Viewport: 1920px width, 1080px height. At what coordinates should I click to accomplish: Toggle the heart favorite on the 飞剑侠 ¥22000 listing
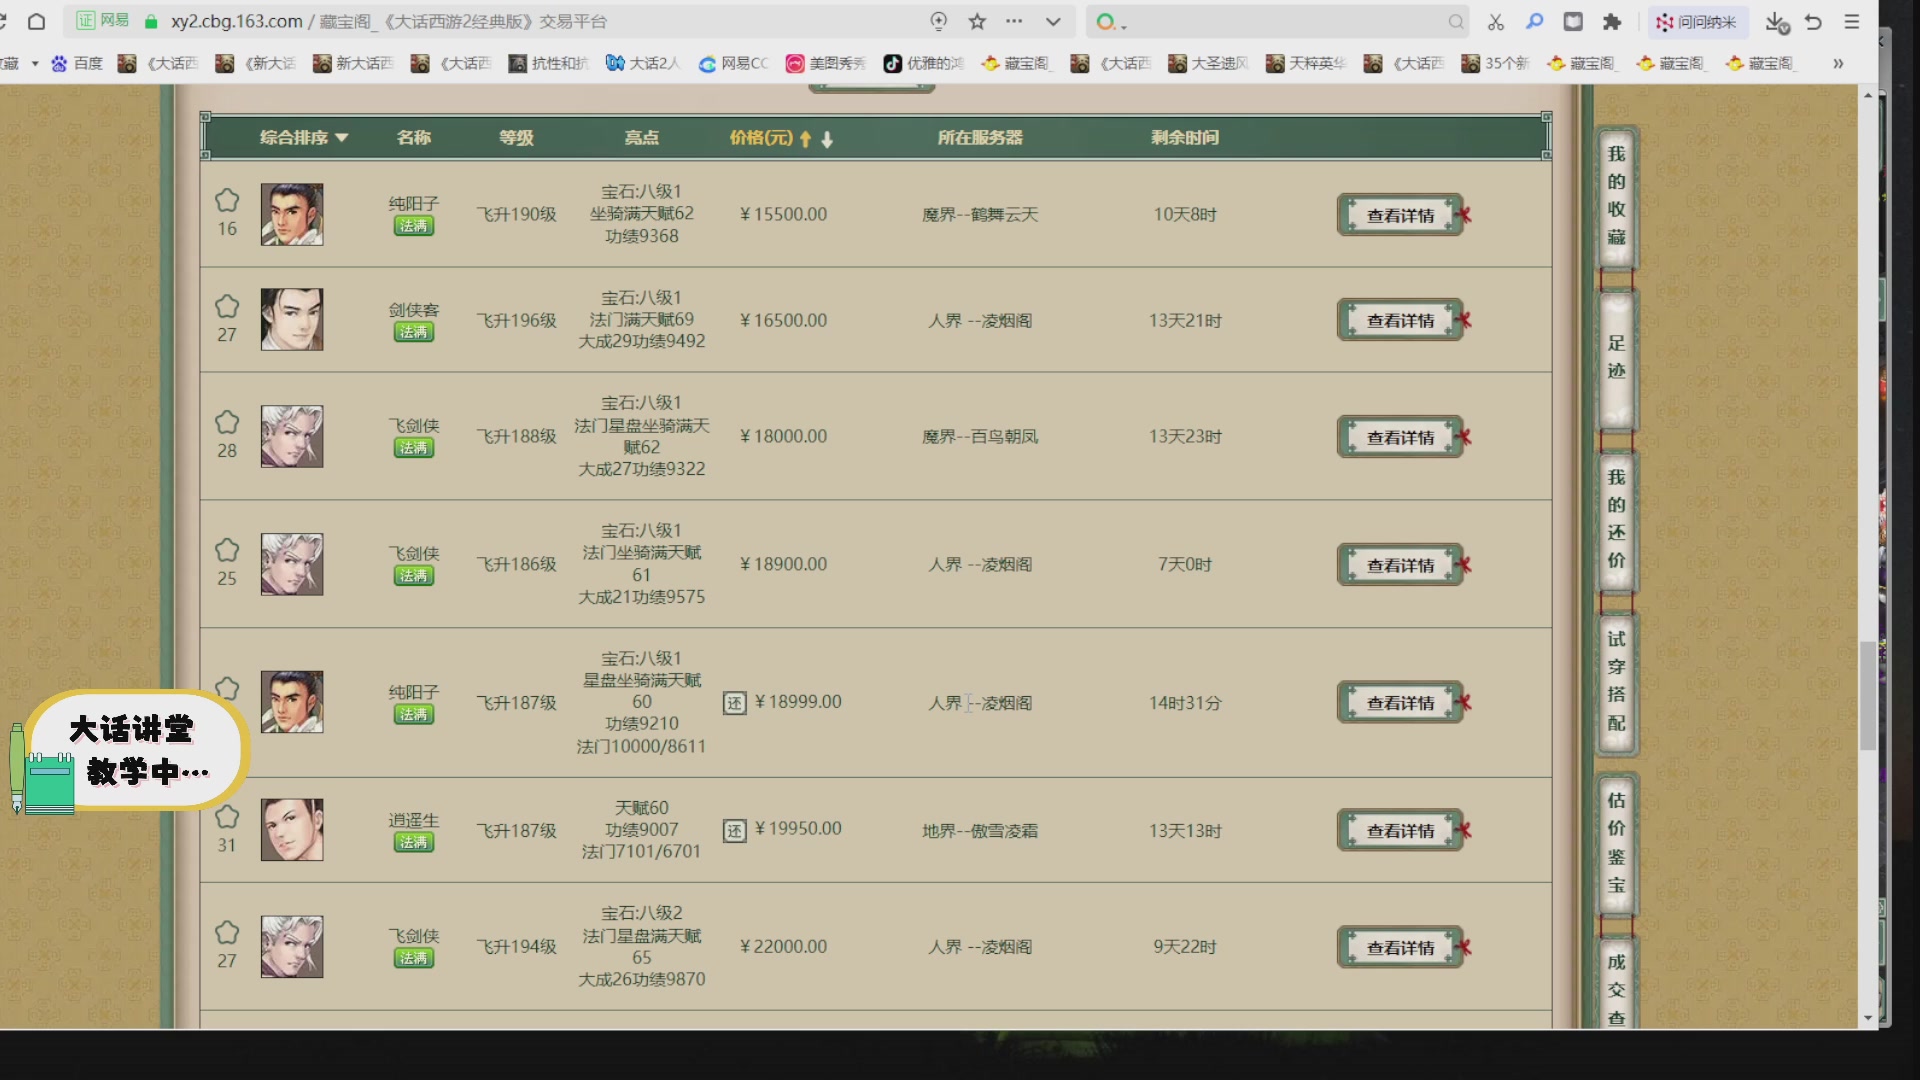point(227,932)
